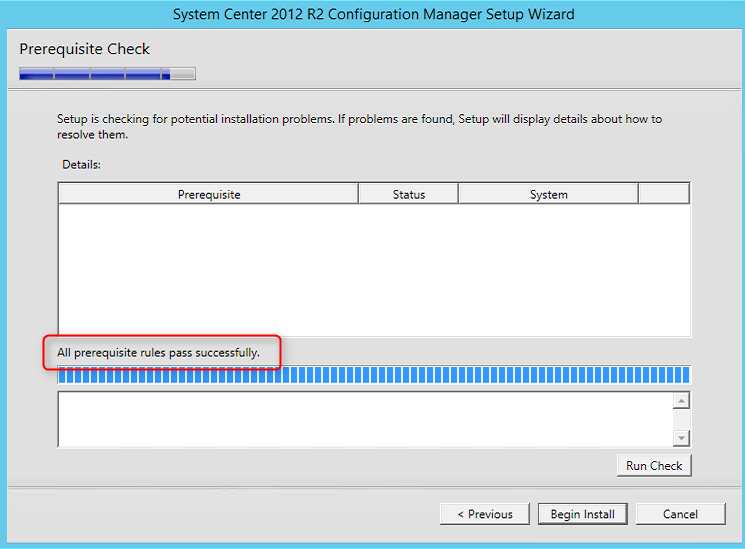Viewport: 745px width, 549px height.
Task: Click the wizard step progress indicator under the title
Action: click(x=107, y=74)
